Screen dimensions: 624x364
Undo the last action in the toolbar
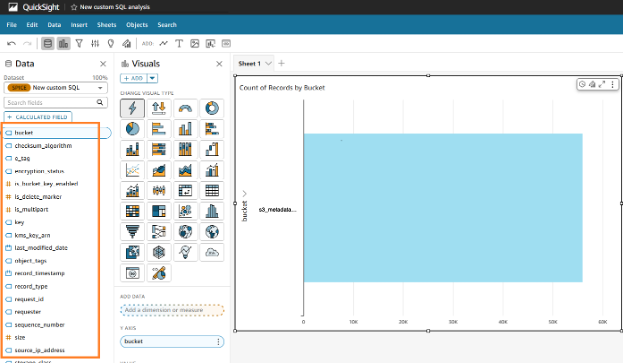coord(12,44)
